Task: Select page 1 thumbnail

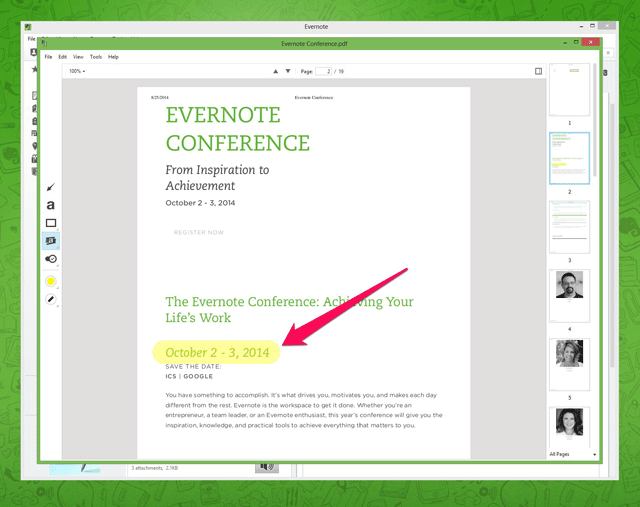Action: coord(569,90)
